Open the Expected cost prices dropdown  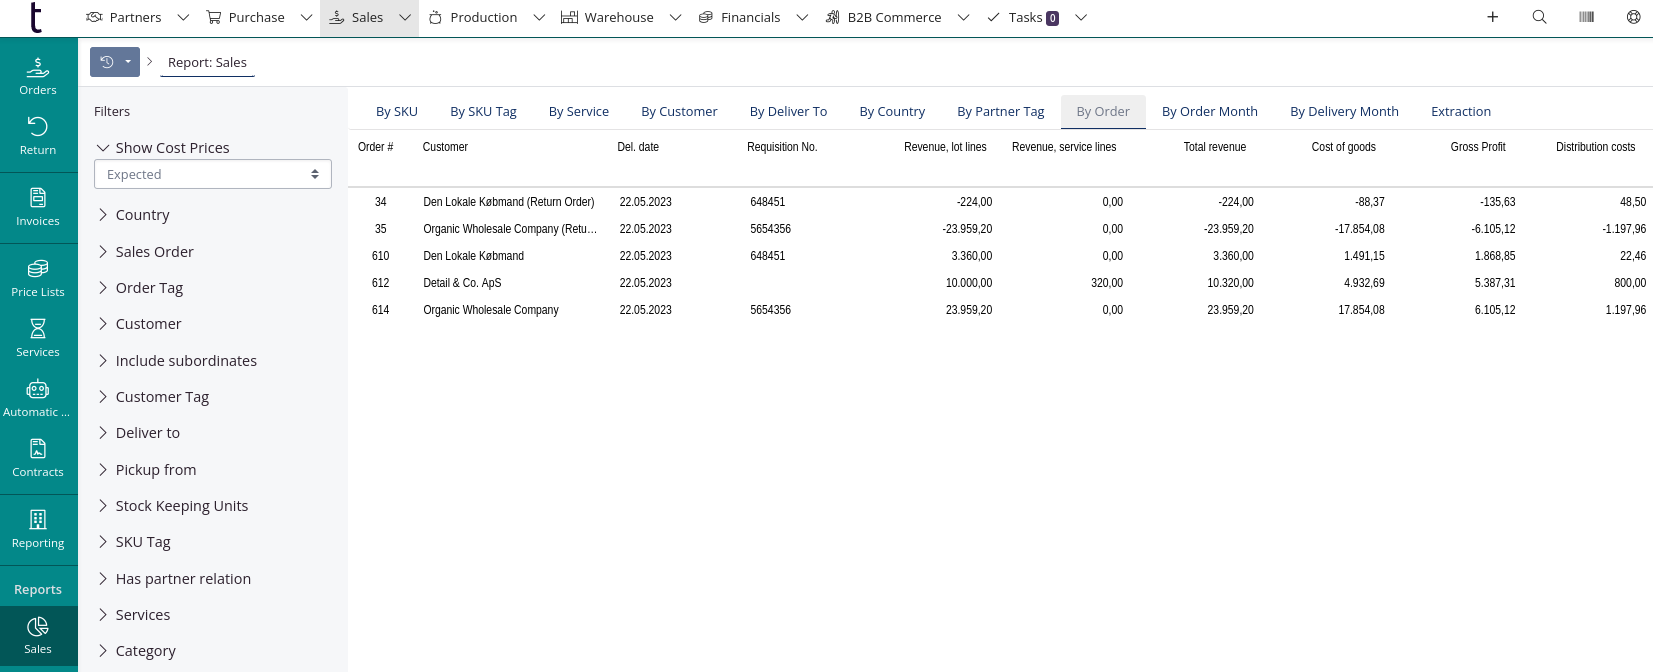coord(212,174)
